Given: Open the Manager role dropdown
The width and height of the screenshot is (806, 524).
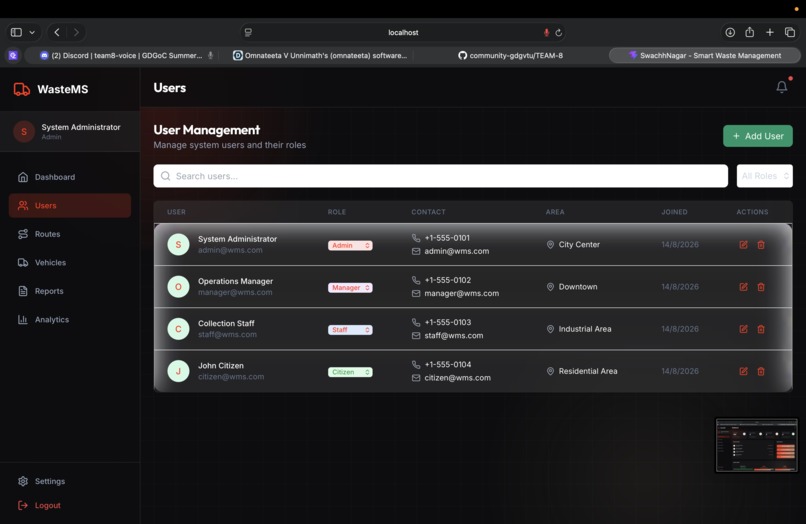Looking at the screenshot, I should (350, 287).
